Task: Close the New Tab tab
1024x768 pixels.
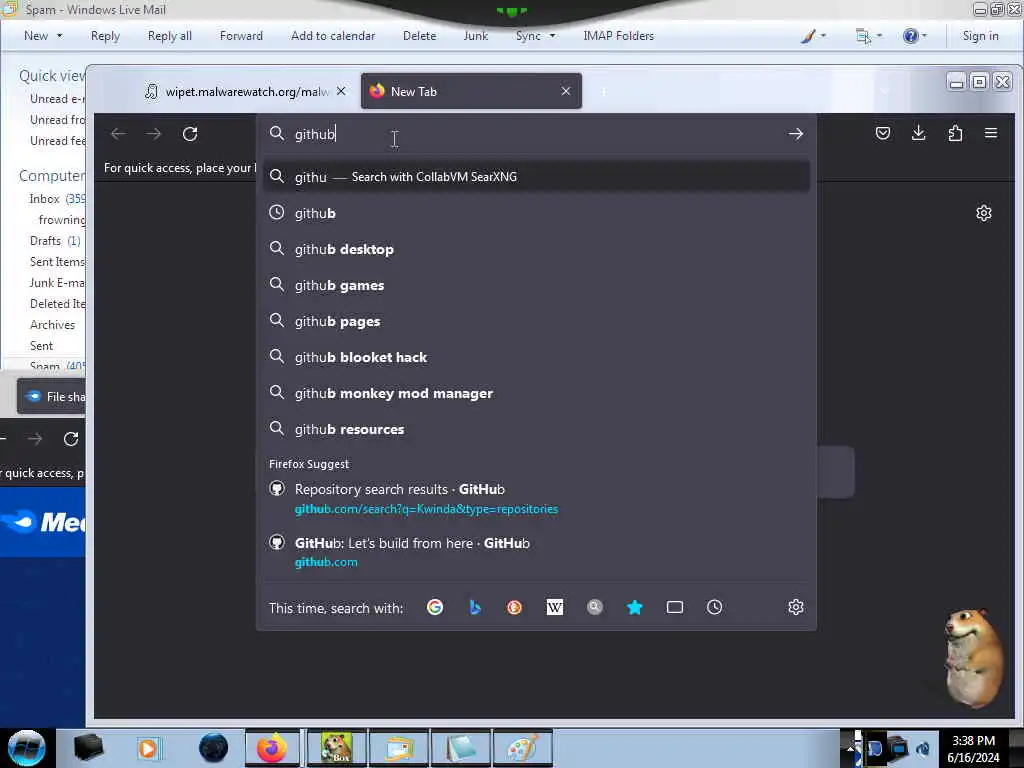Action: tap(566, 91)
